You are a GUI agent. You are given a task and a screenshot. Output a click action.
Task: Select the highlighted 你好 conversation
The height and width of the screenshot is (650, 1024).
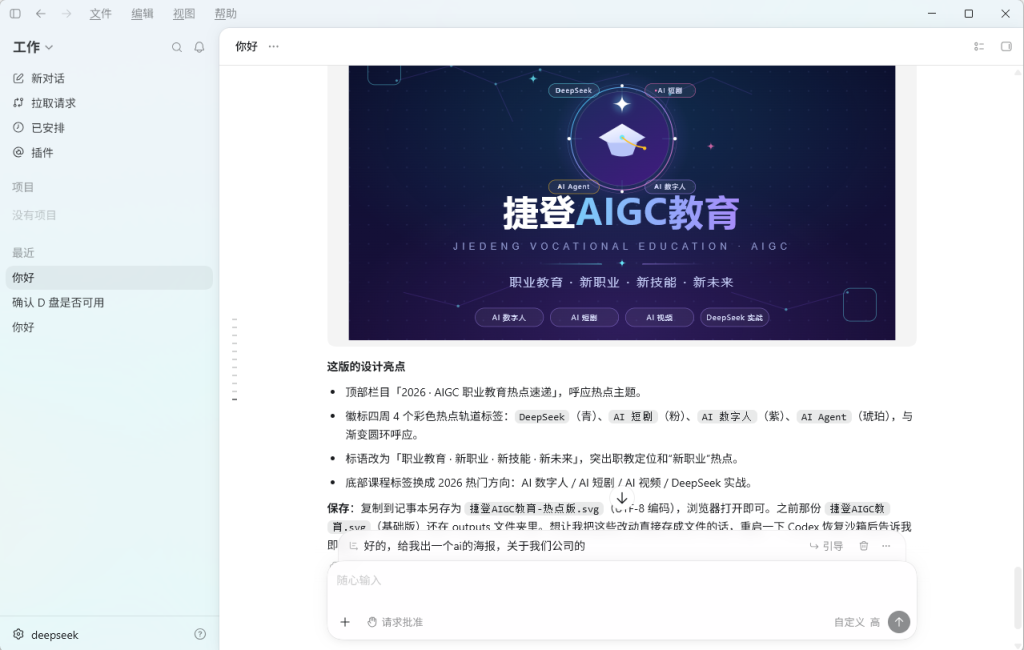pos(109,278)
